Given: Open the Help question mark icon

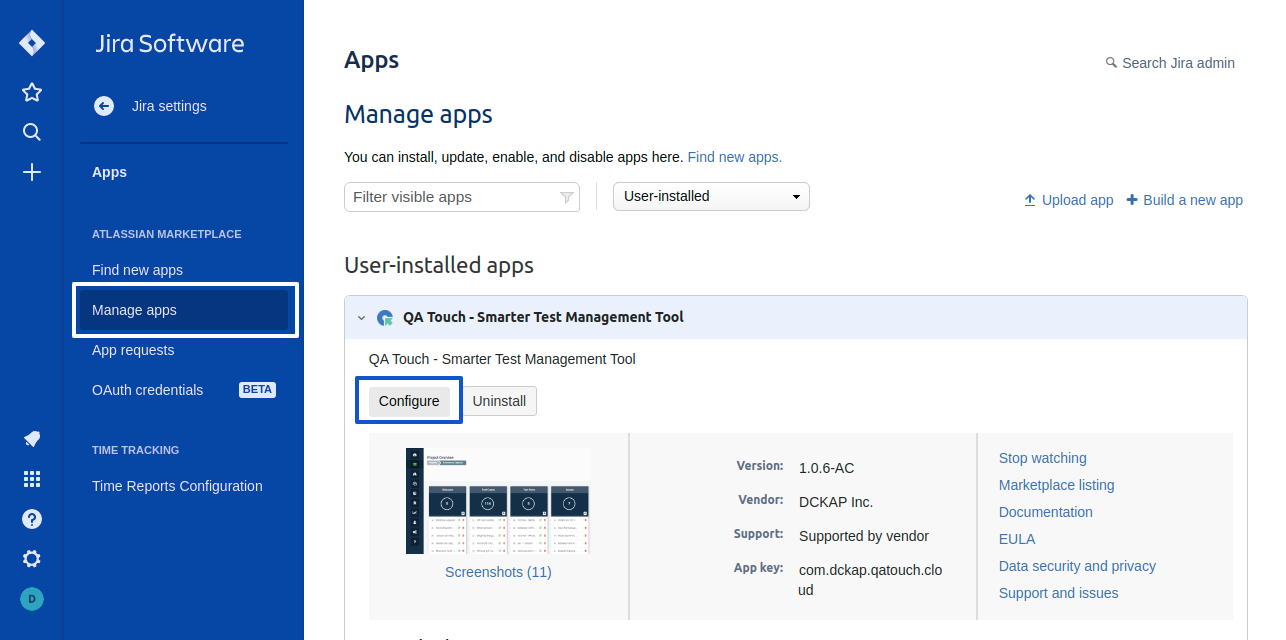Looking at the screenshot, I should pyautogui.click(x=32, y=519).
